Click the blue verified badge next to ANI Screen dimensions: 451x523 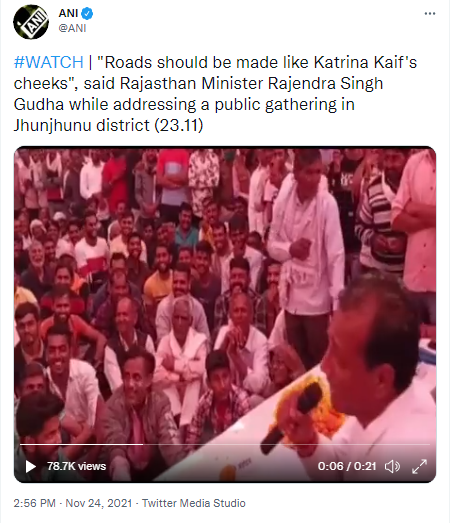click(87, 14)
